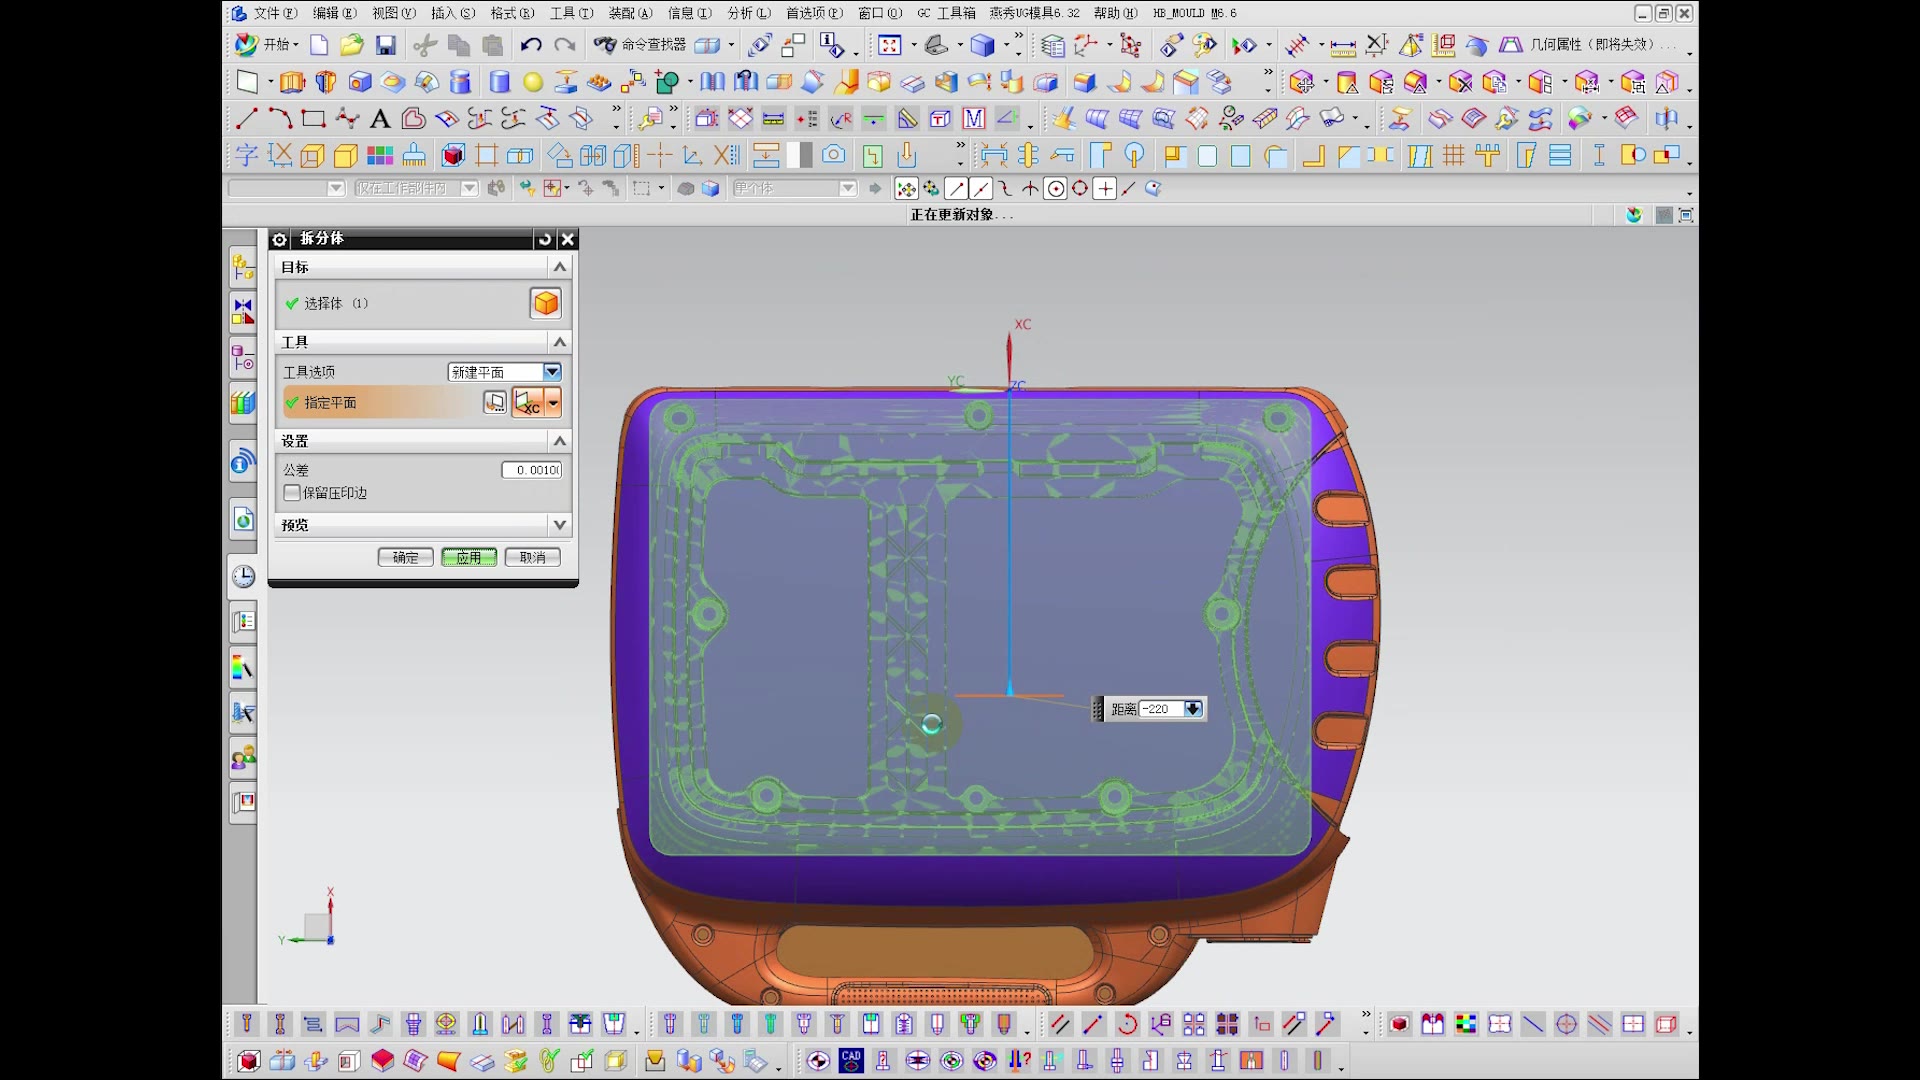
Task: Select the yellow sphere primitive icon
Action: [x=533, y=82]
